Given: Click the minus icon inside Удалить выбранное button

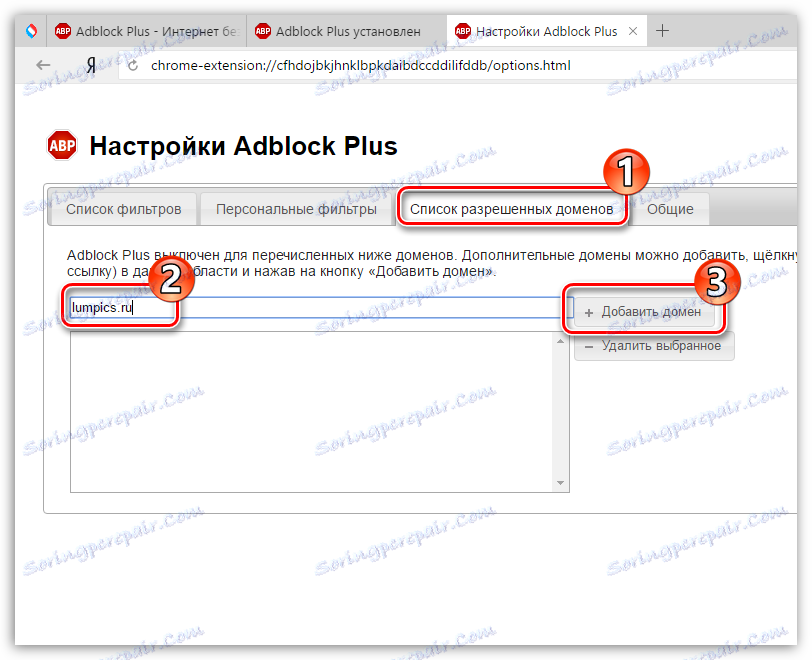Looking at the screenshot, I should pyautogui.click(x=590, y=346).
